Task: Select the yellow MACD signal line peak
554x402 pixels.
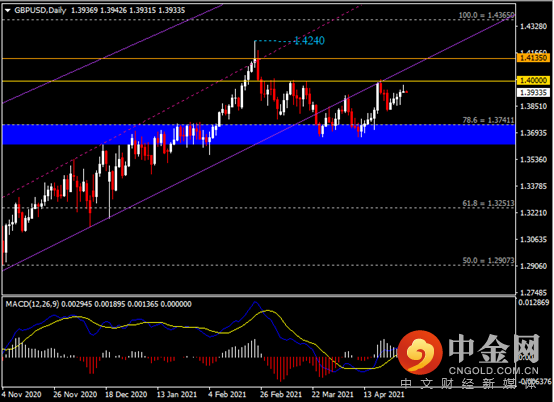Action: pos(268,311)
